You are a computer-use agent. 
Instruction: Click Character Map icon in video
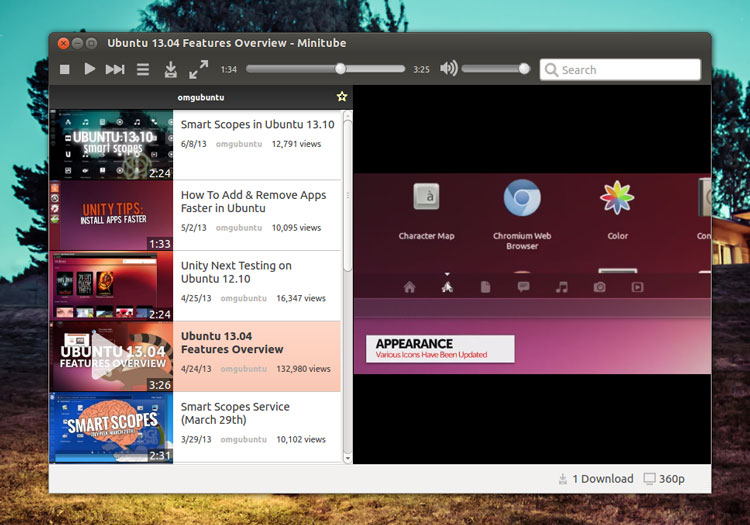pos(426,197)
